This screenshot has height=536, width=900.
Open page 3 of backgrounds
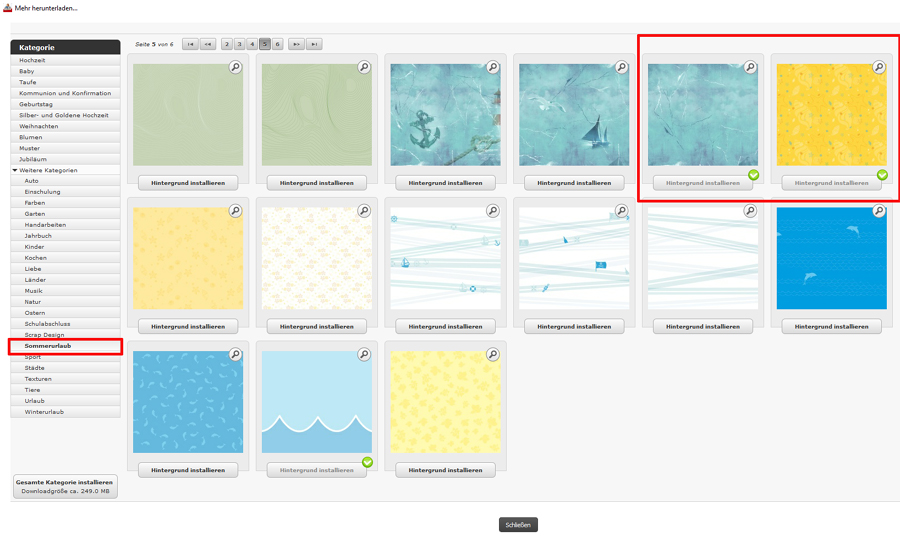coord(239,44)
